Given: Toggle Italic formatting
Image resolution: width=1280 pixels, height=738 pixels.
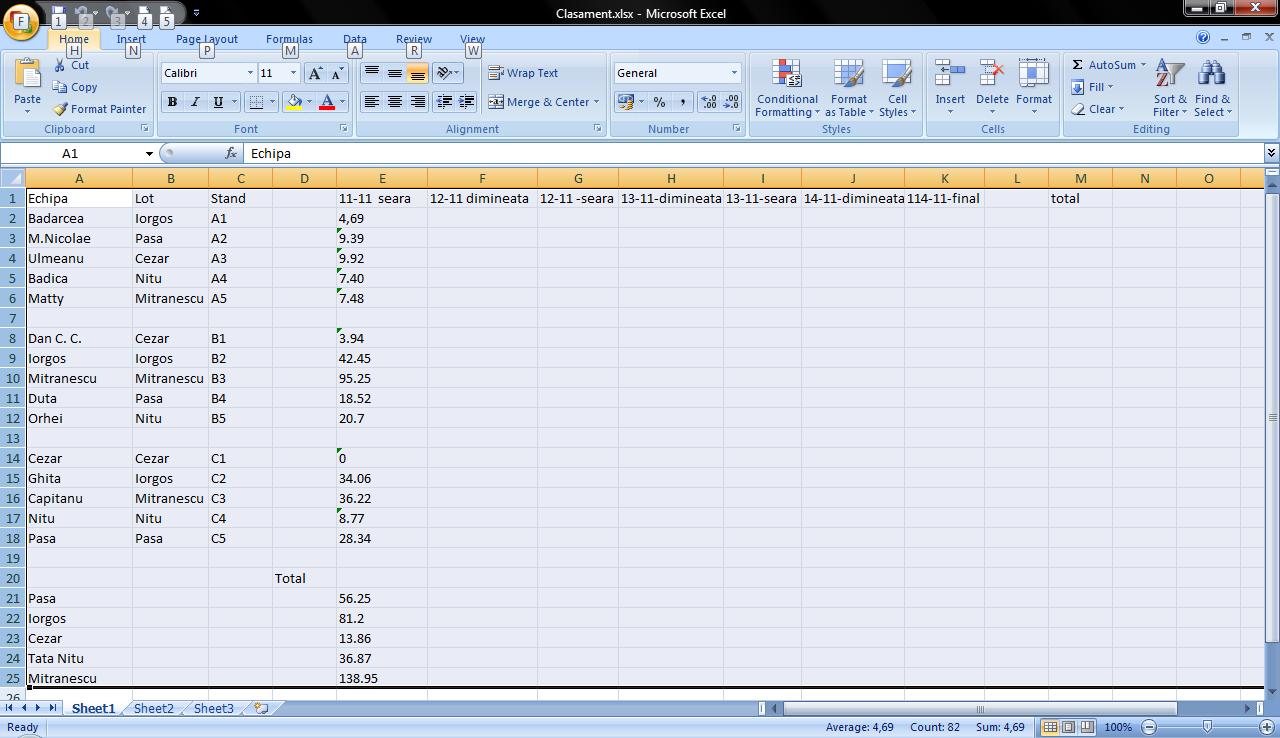Looking at the screenshot, I should coord(195,102).
